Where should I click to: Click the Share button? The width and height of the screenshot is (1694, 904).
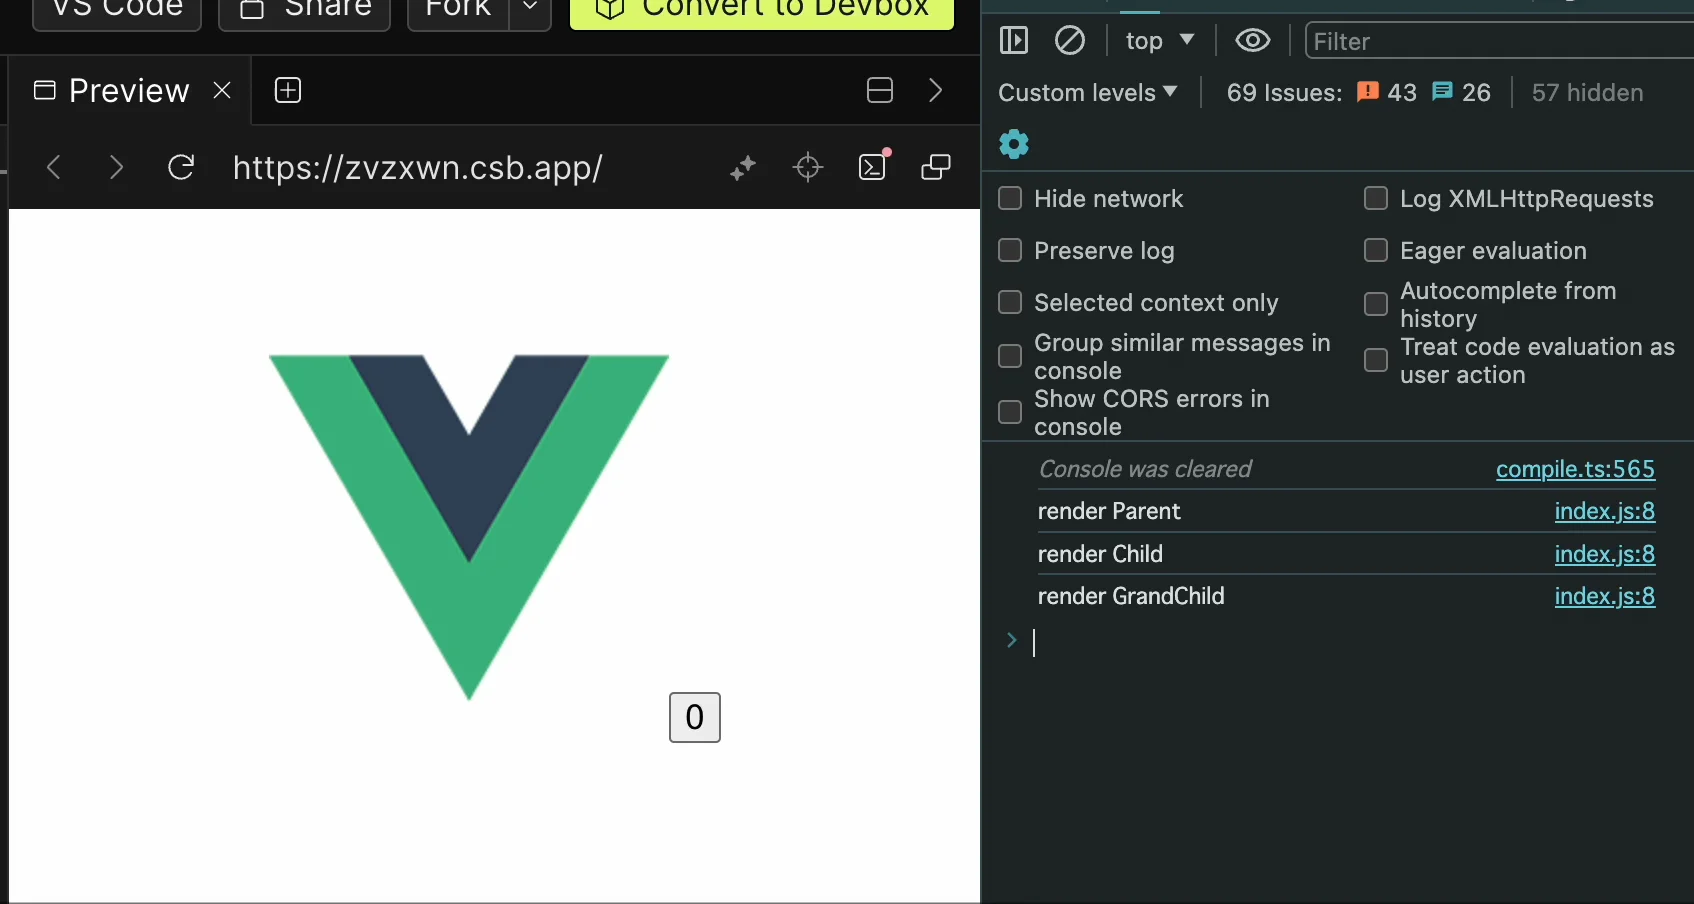tap(305, 12)
